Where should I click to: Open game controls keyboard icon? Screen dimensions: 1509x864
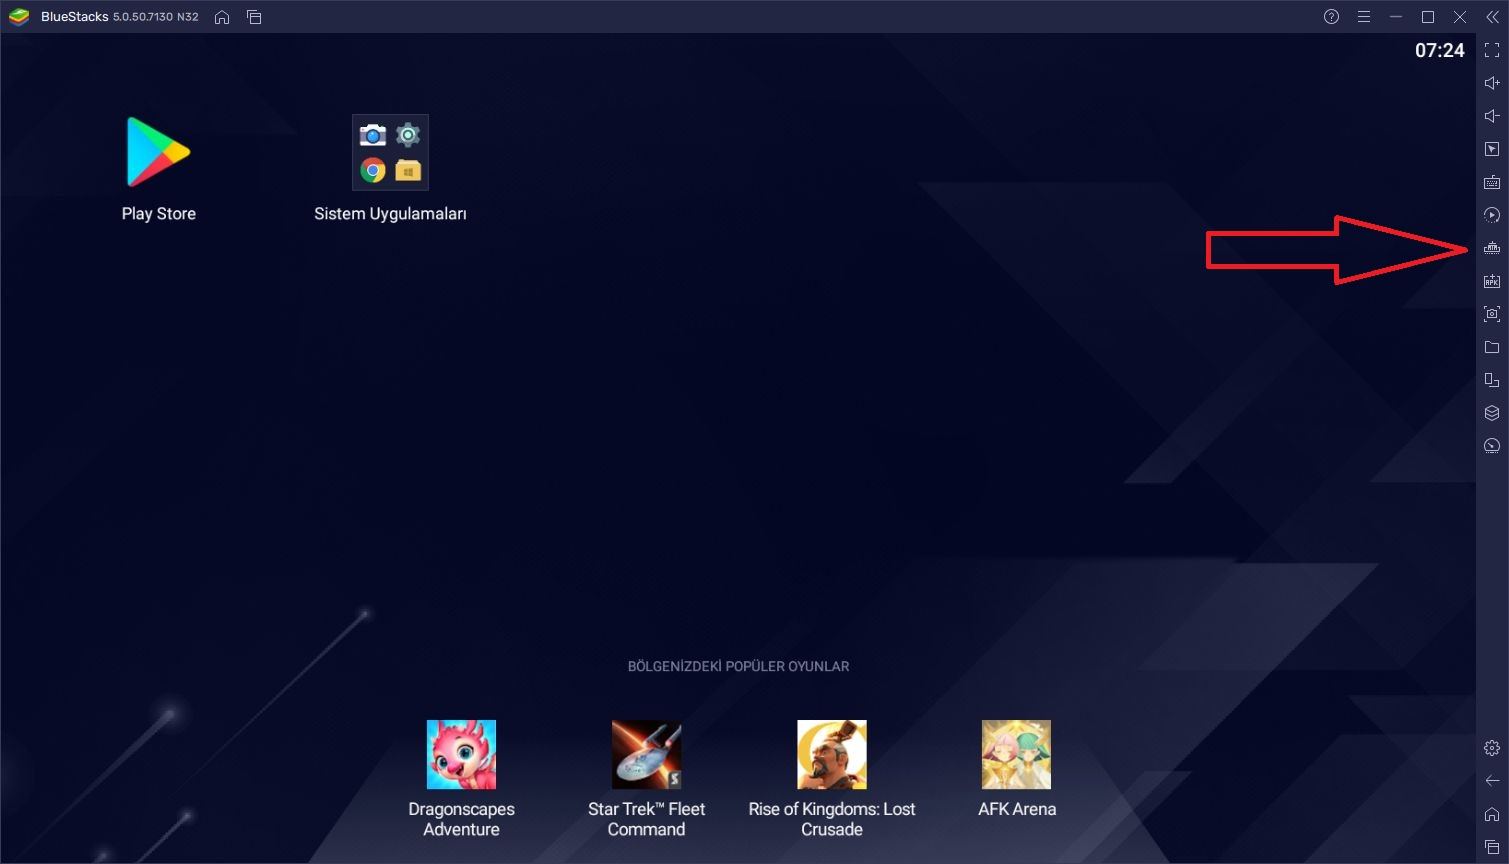[x=1492, y=182]
